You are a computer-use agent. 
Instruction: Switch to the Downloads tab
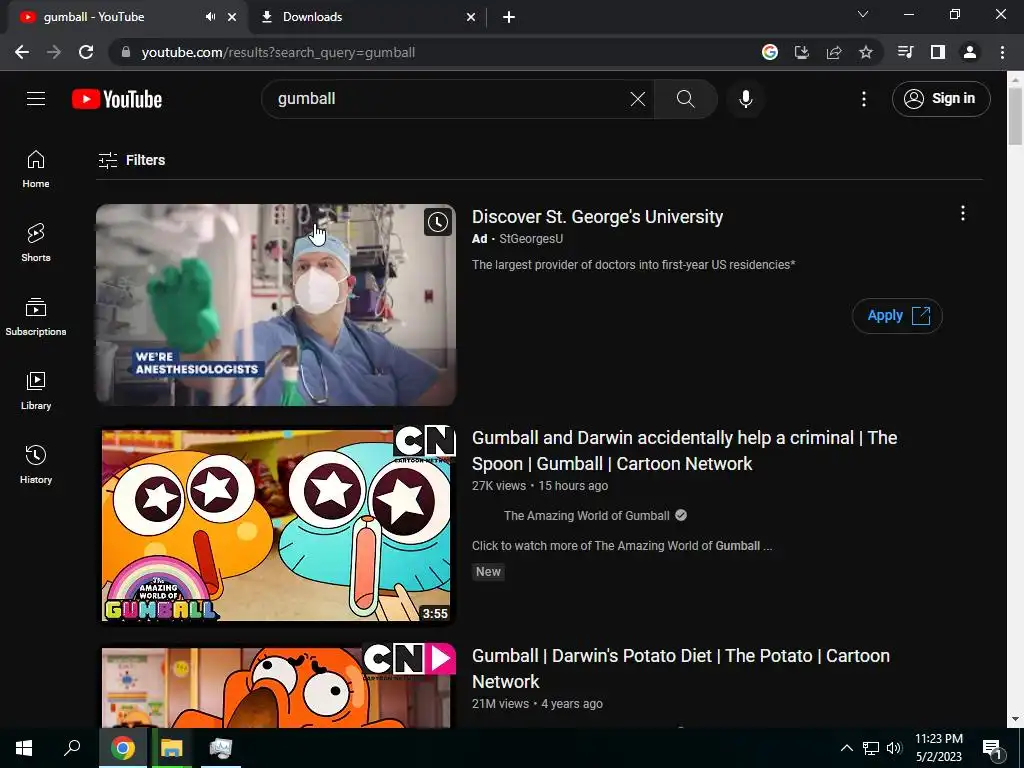point(367,17)
